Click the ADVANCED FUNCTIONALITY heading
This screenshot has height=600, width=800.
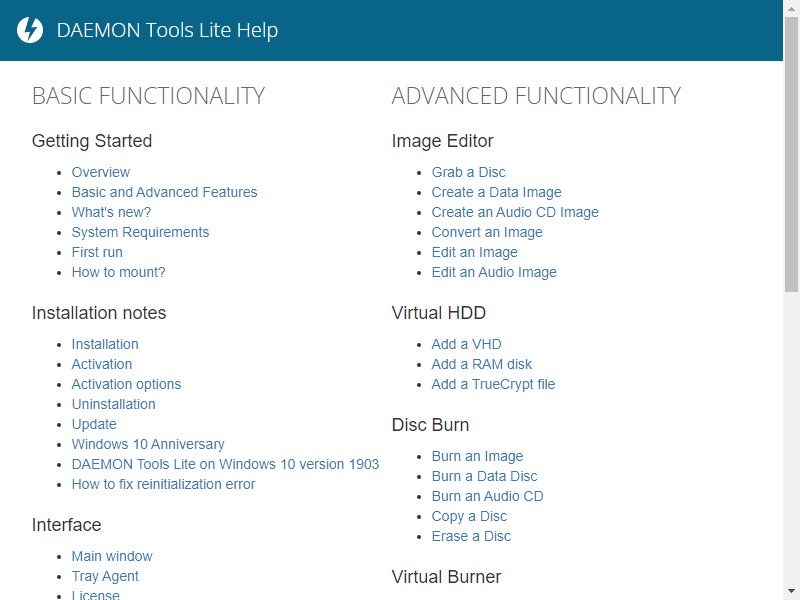[536, 96]
